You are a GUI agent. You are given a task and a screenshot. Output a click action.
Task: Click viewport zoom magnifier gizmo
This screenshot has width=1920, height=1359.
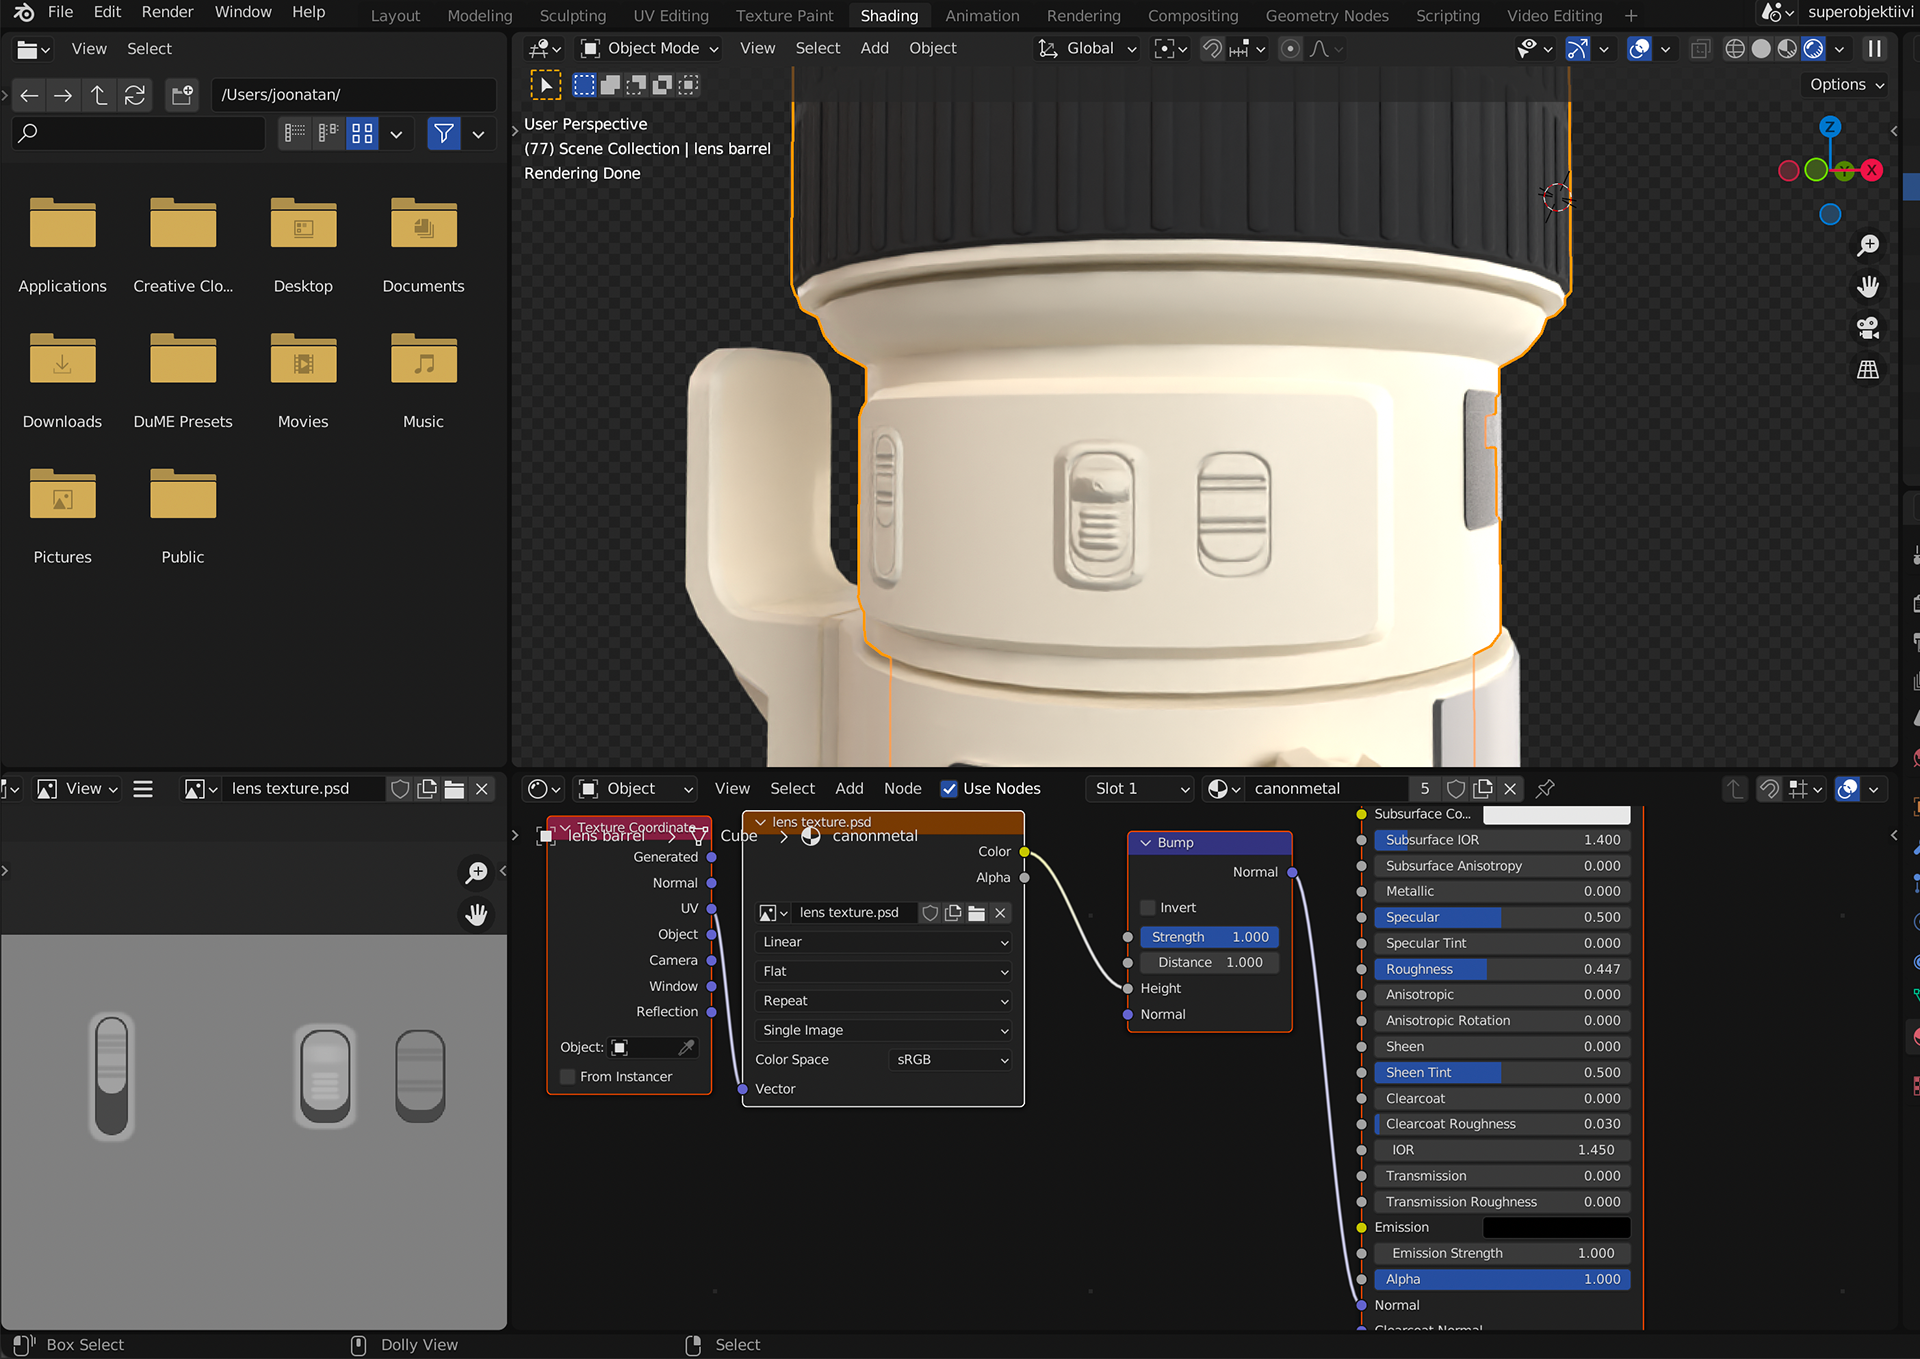tap(1868, 246)
